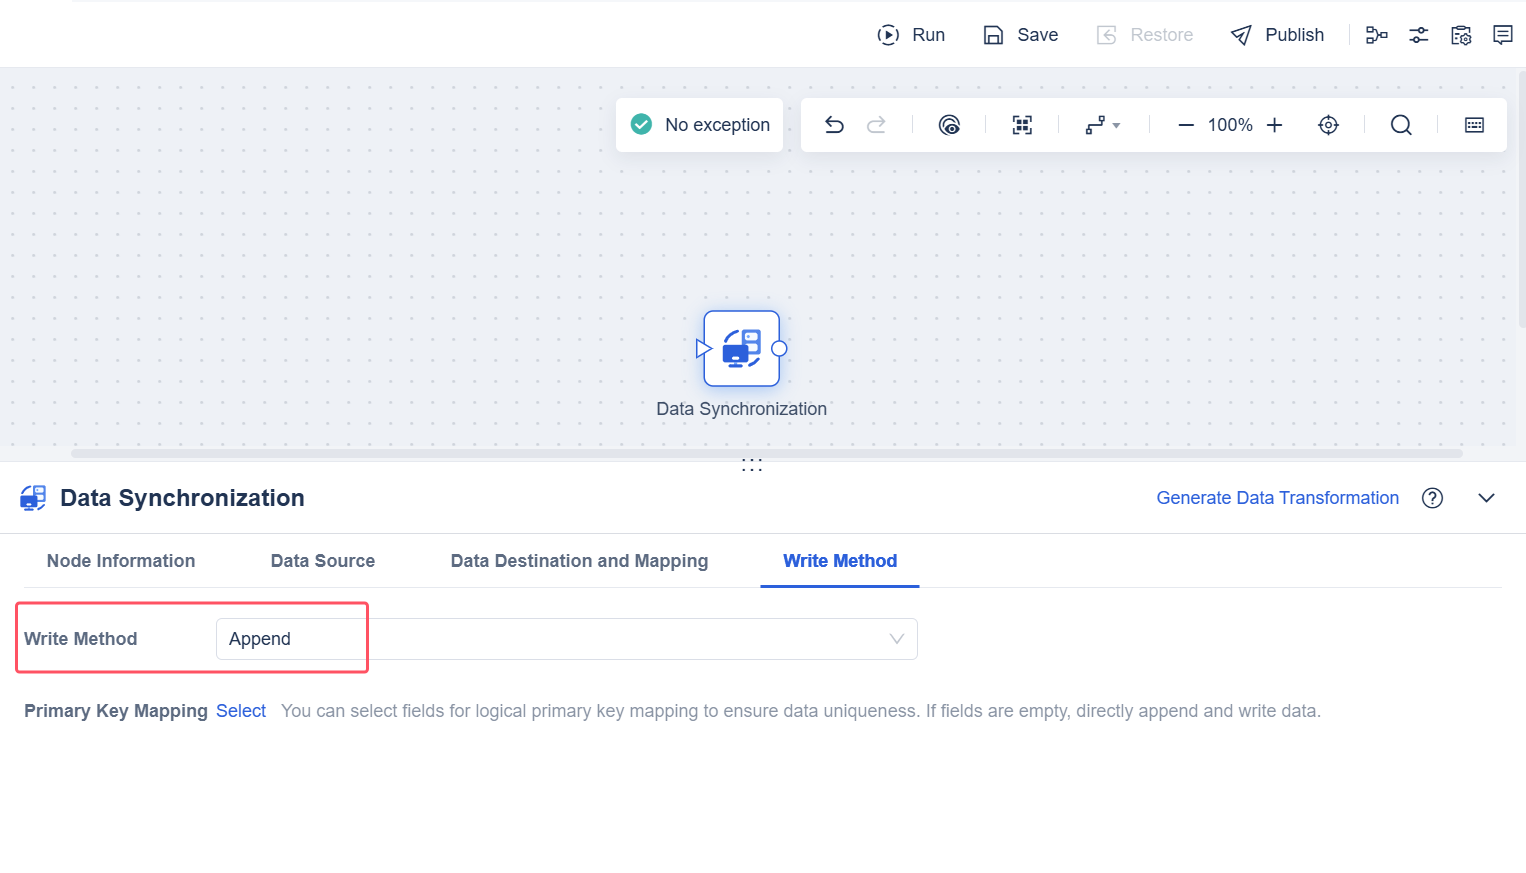Switch to the Data Source tab
This screenshot has width=1526, height=873.
[323, 561]
